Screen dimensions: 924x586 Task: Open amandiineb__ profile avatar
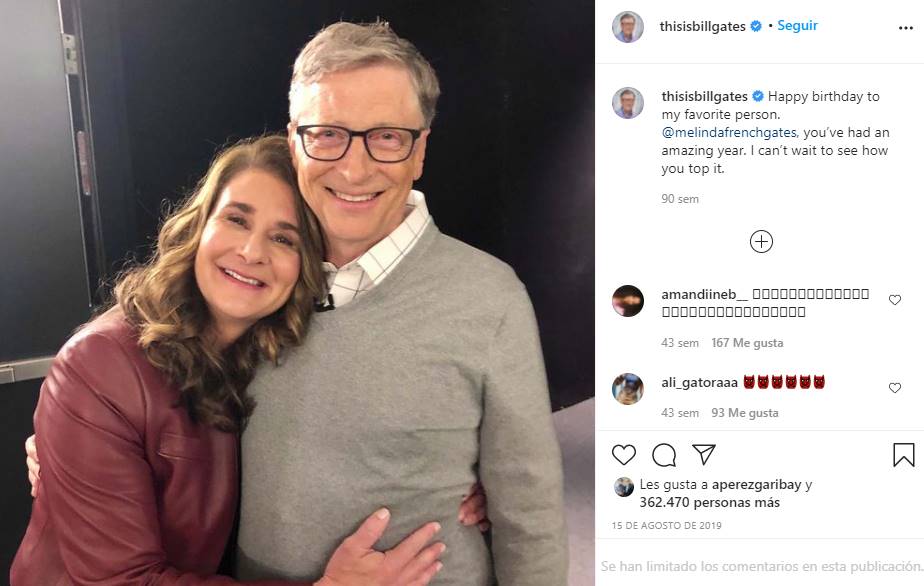click(628, 301)
